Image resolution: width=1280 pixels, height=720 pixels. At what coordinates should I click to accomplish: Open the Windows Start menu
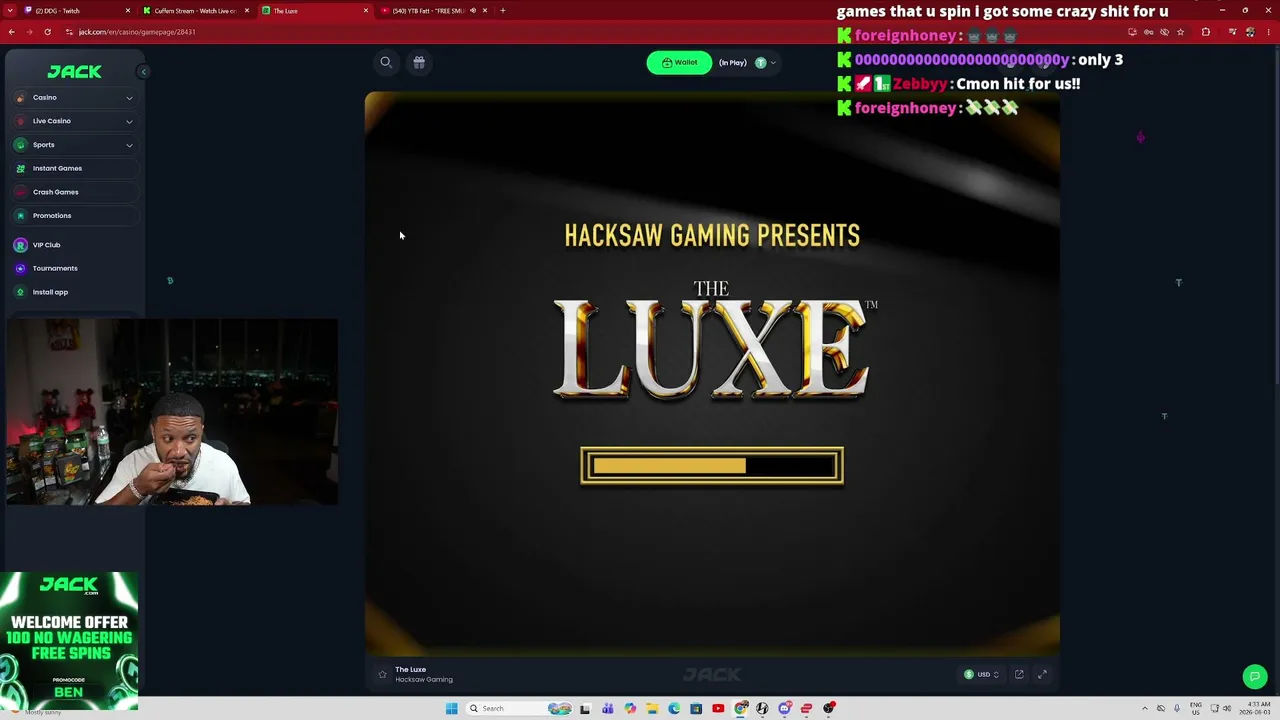pos(452,709)
